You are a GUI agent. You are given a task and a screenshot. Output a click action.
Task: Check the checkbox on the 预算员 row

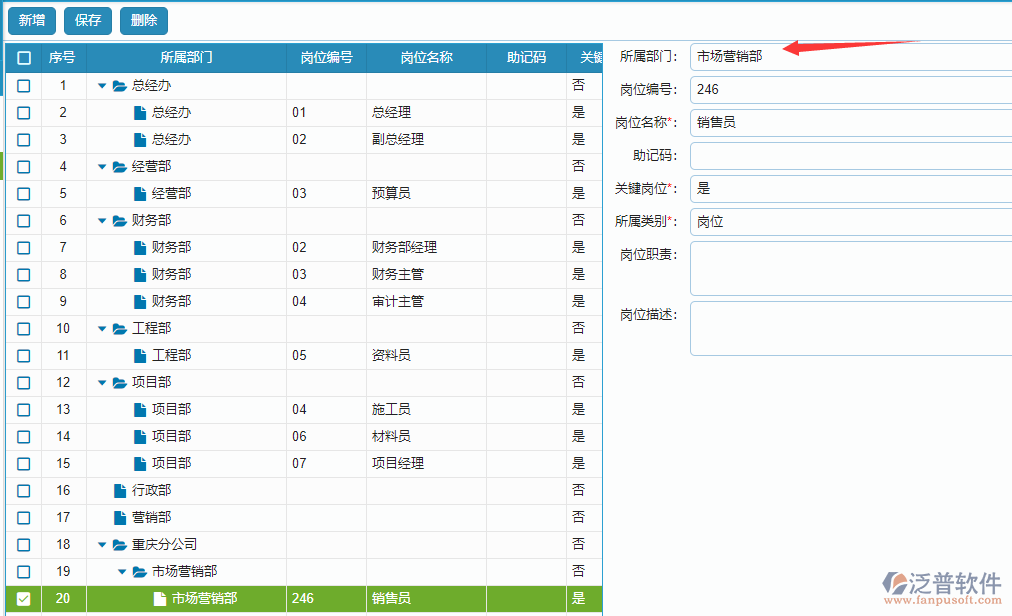23,193
